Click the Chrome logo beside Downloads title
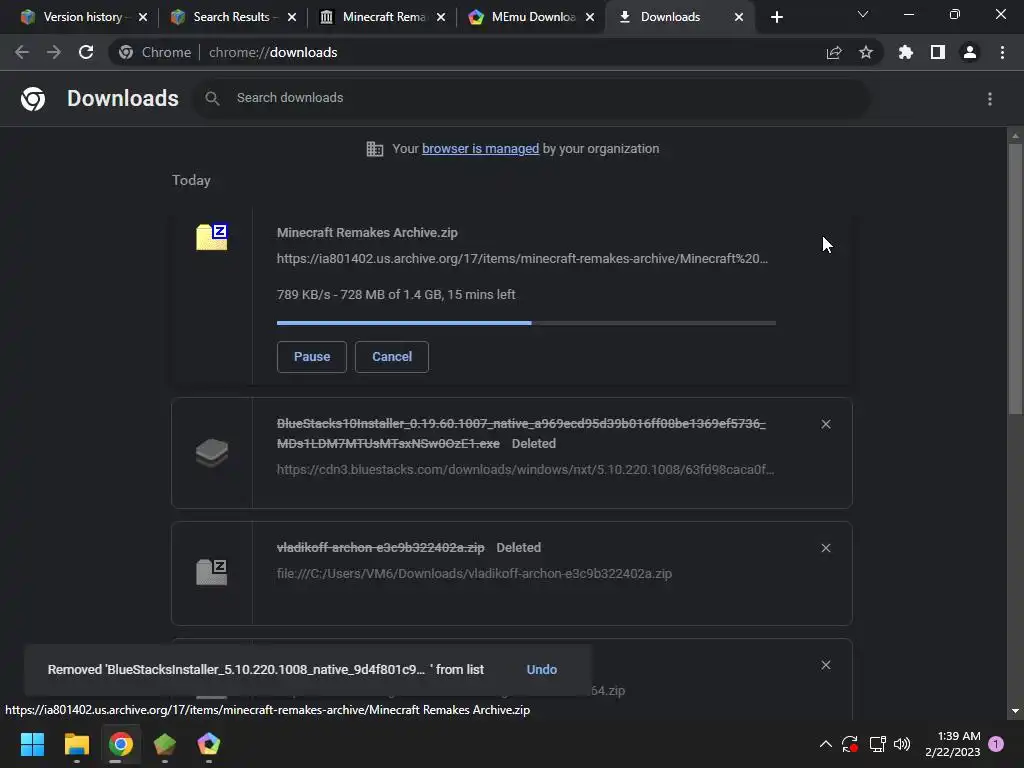Viewport: 1024px width, 768px height. tap(33, 99)
